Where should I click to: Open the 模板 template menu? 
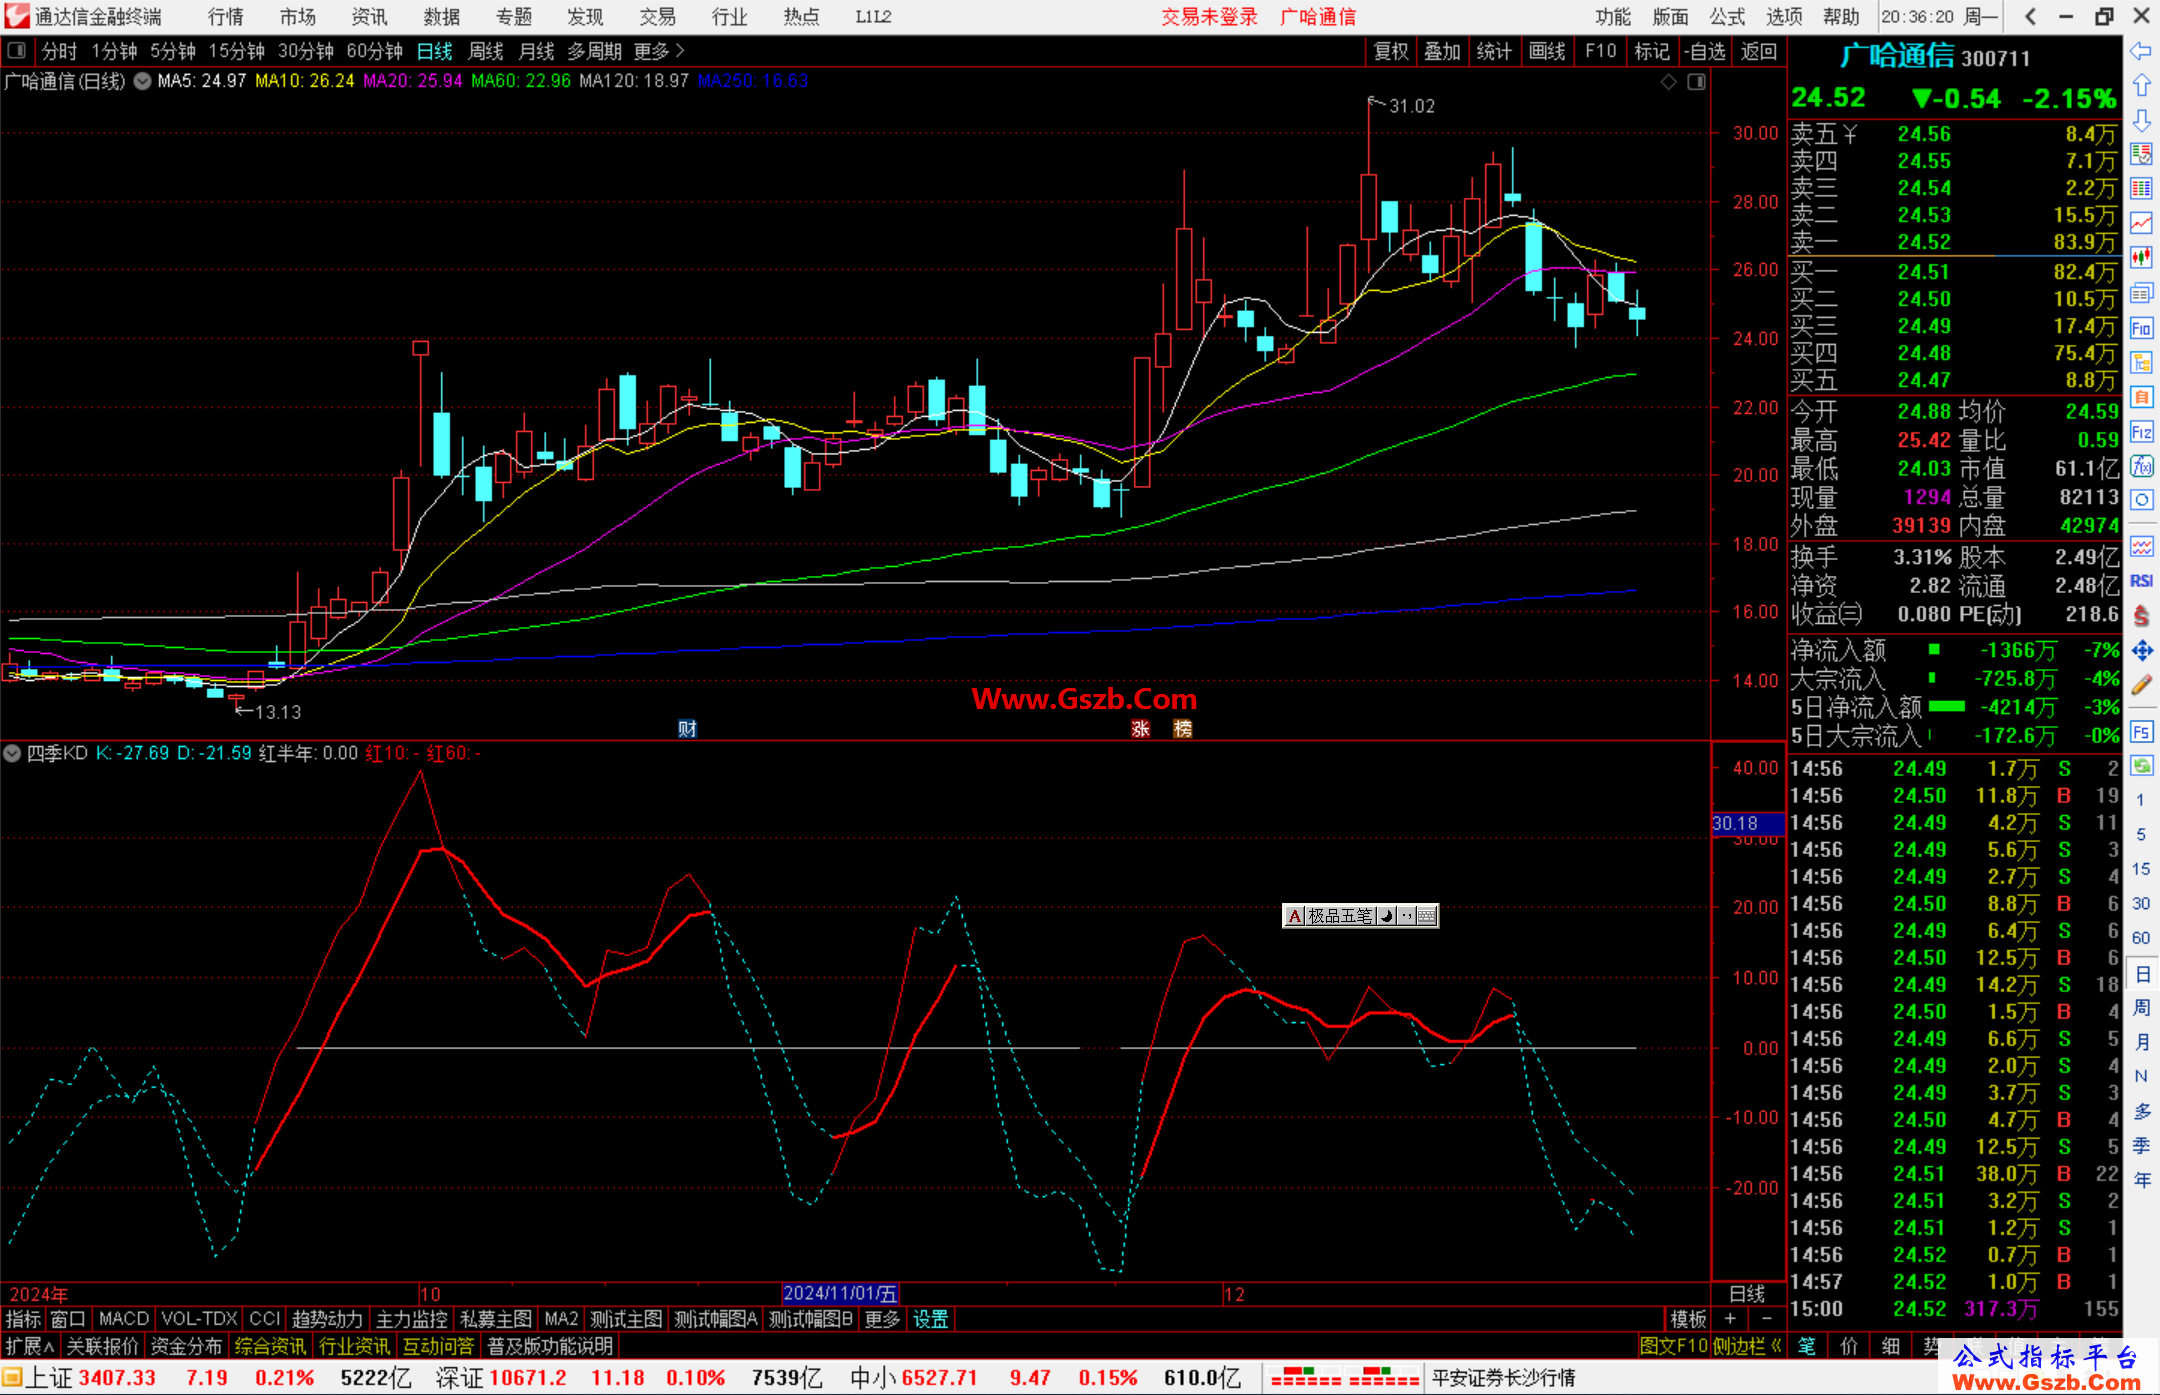(1688, 1320)
